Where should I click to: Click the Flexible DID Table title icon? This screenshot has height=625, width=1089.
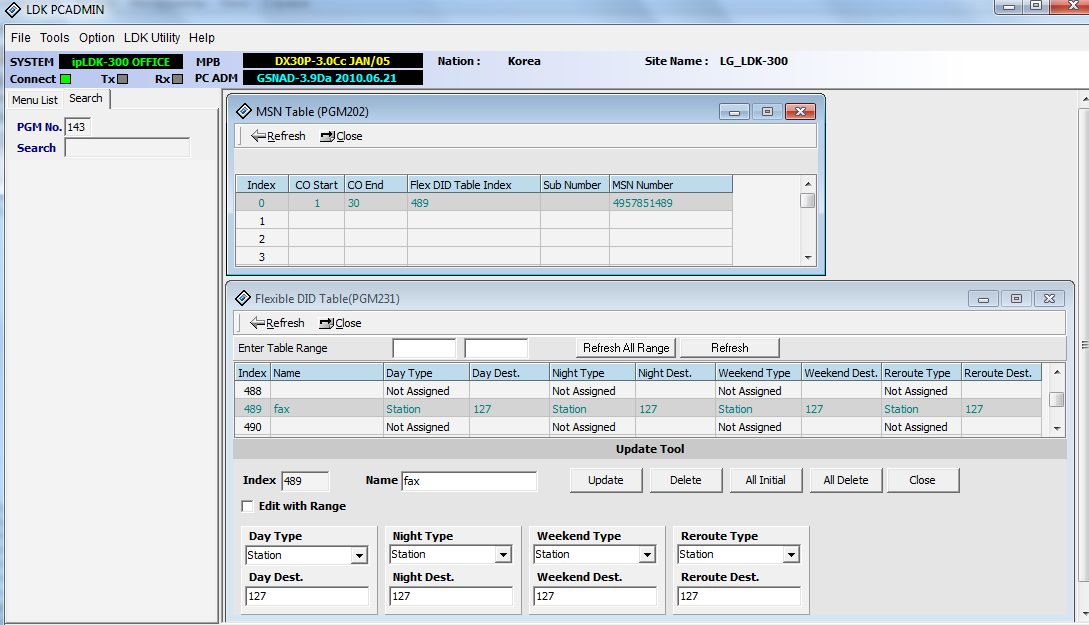pos(243,298)
